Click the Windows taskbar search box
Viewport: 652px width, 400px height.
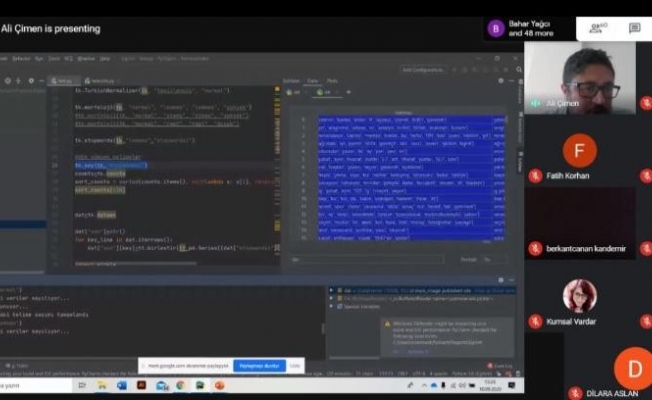point(30,385)
